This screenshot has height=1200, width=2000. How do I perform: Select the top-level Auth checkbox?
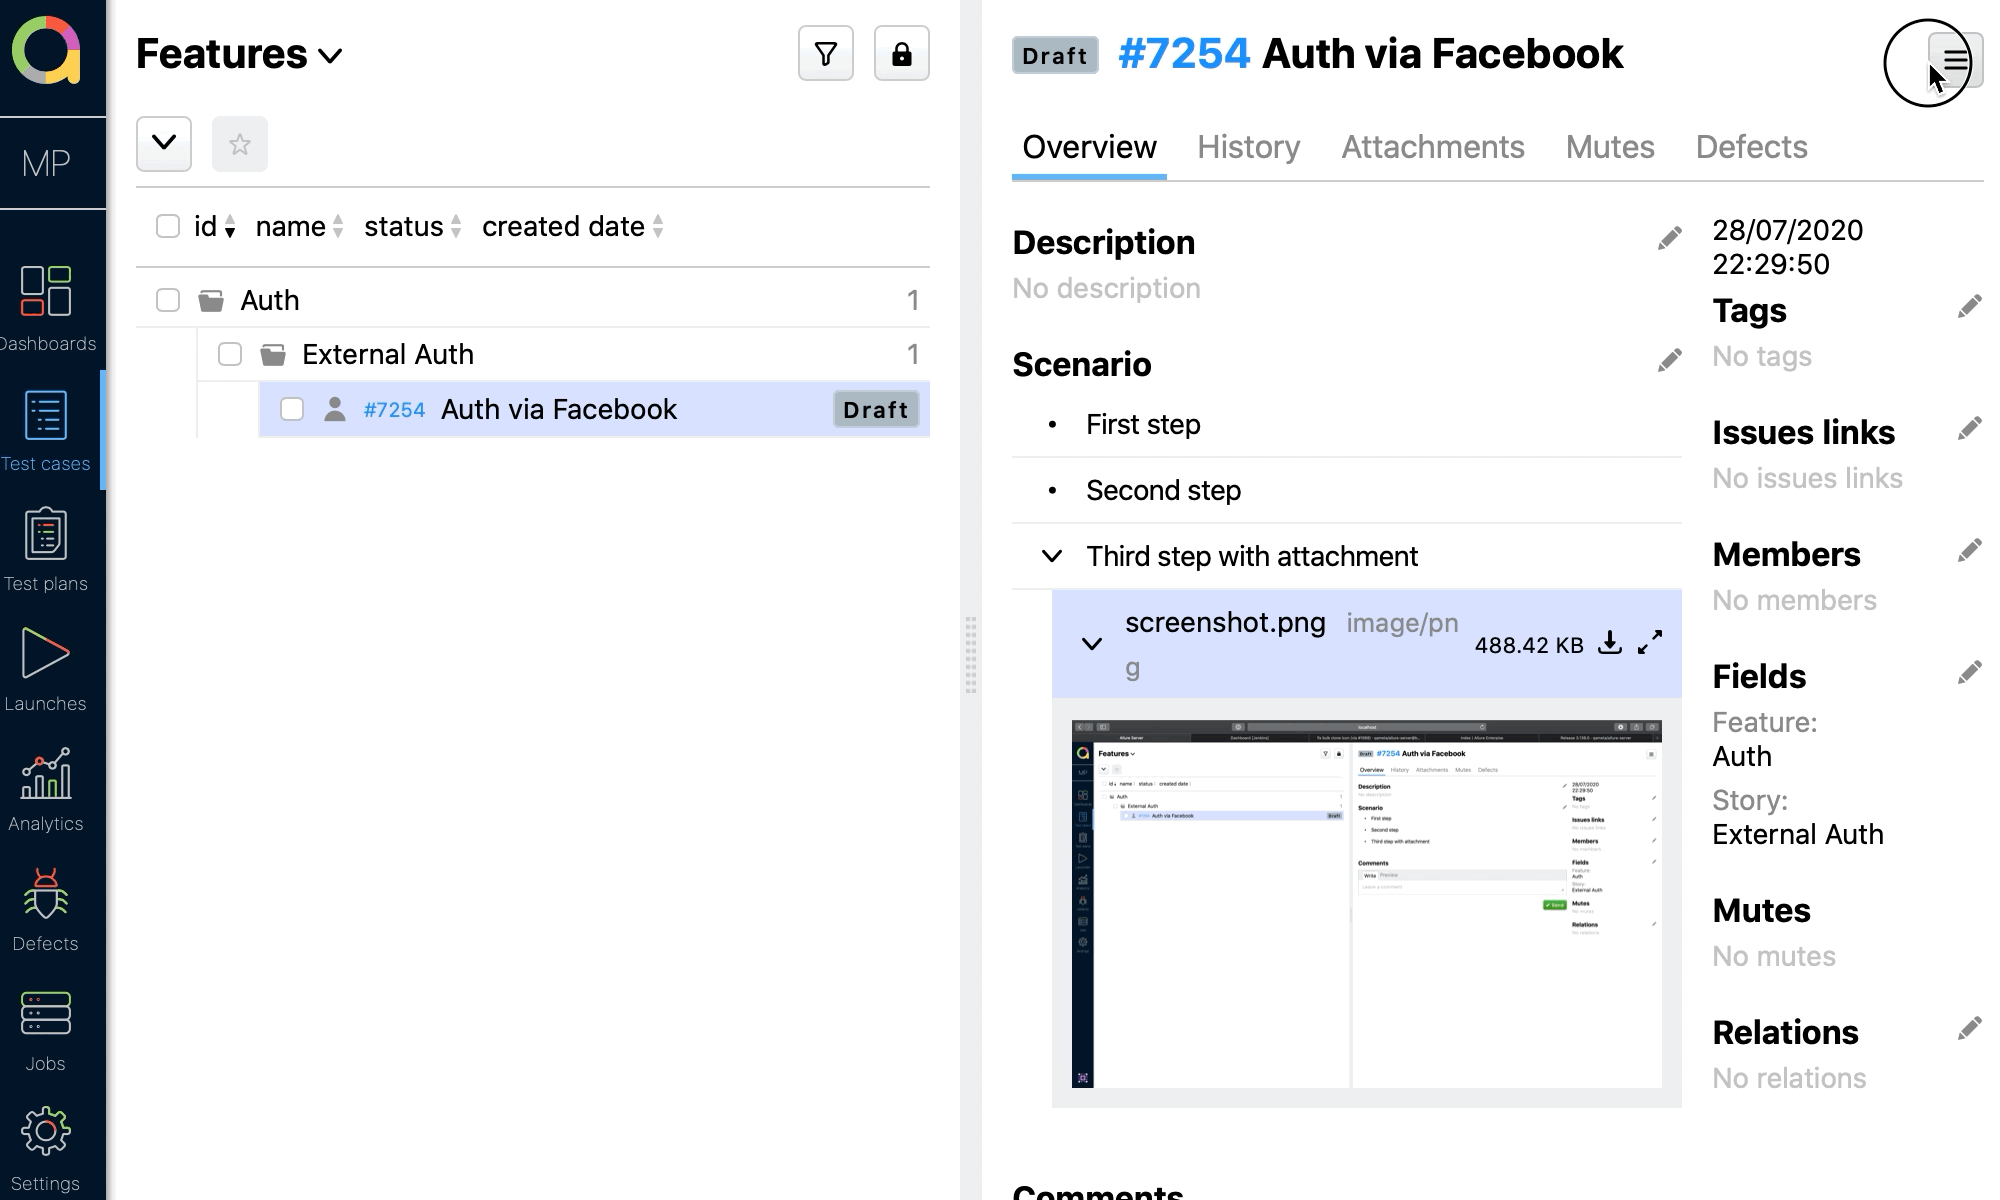click(167, 300)
